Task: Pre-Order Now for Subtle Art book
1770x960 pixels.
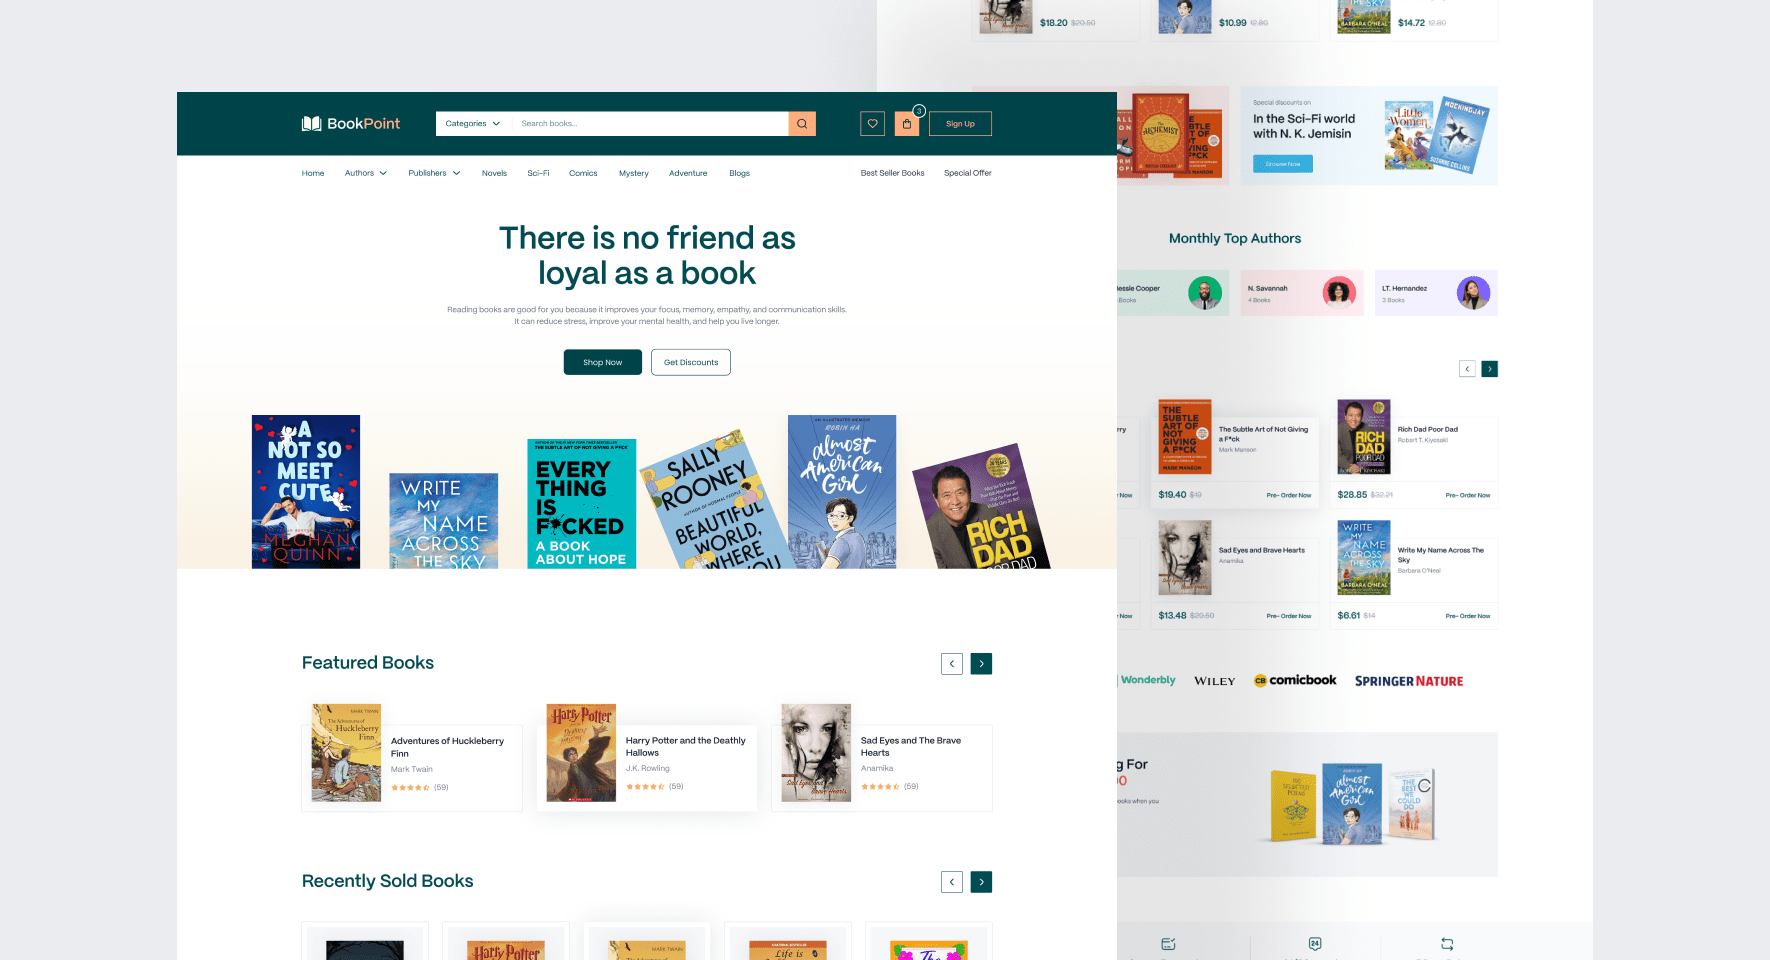Action: [x=1289, y=495]
